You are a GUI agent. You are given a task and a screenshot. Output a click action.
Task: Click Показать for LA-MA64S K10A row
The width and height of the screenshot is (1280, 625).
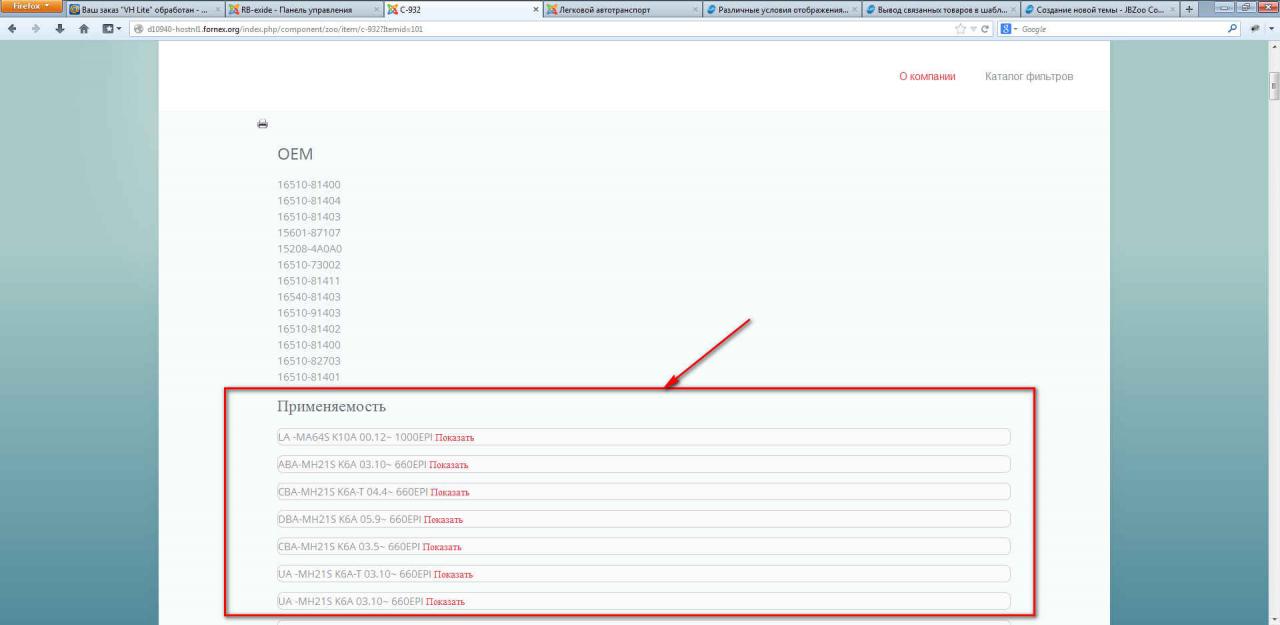(x=454, y=438)
